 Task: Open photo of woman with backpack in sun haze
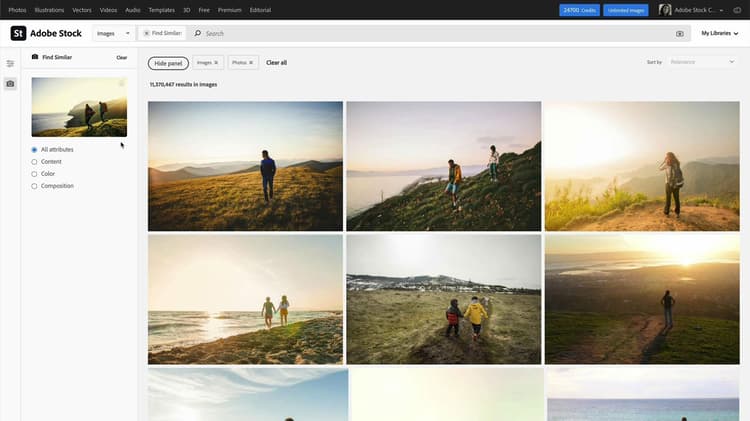pyautogui.click(x=642, y=166)
